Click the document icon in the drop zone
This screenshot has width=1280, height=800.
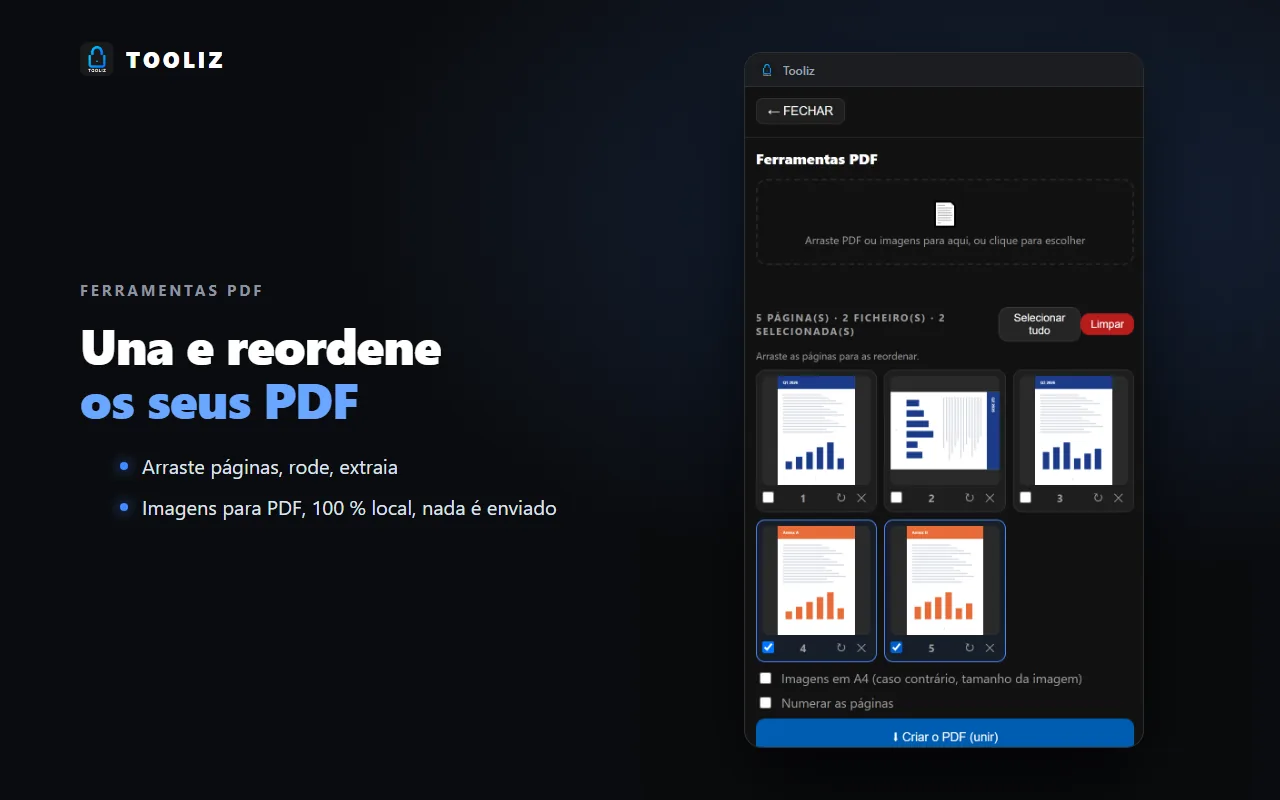pyautogui.click(x=945, y=214)
